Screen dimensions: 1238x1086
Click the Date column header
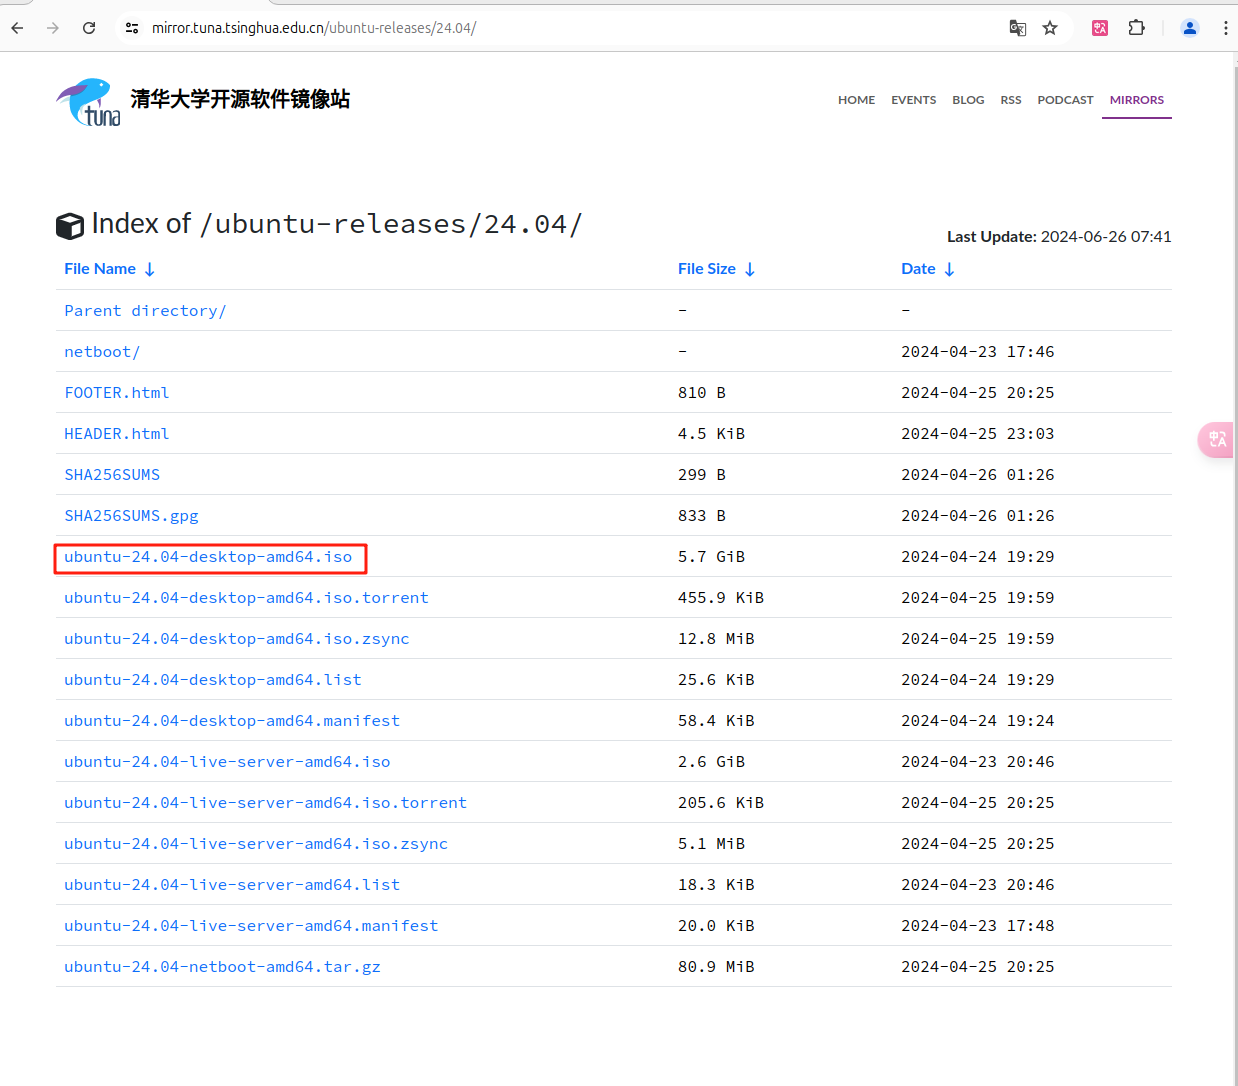click(x=918, y=269)
